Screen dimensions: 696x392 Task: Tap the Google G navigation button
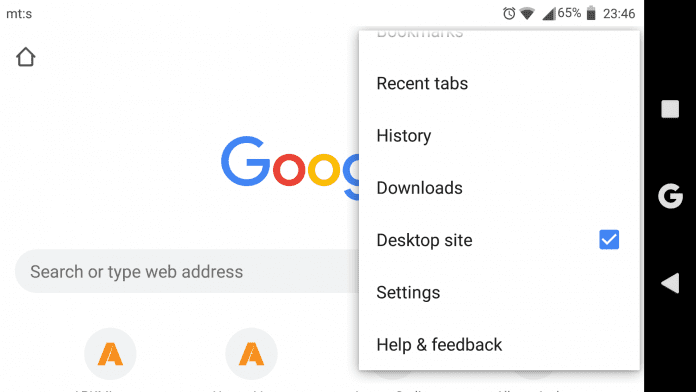tap(670, 196)
